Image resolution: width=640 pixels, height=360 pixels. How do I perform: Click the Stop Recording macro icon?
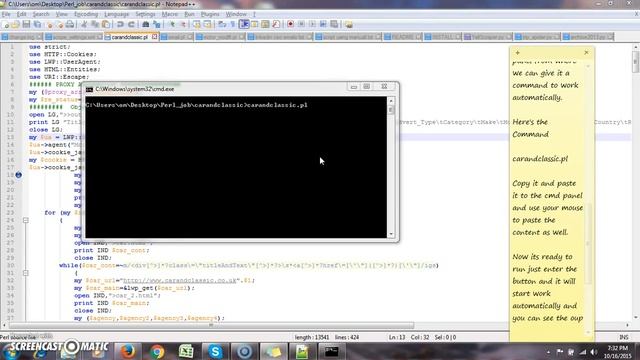[x=302, y=24]
